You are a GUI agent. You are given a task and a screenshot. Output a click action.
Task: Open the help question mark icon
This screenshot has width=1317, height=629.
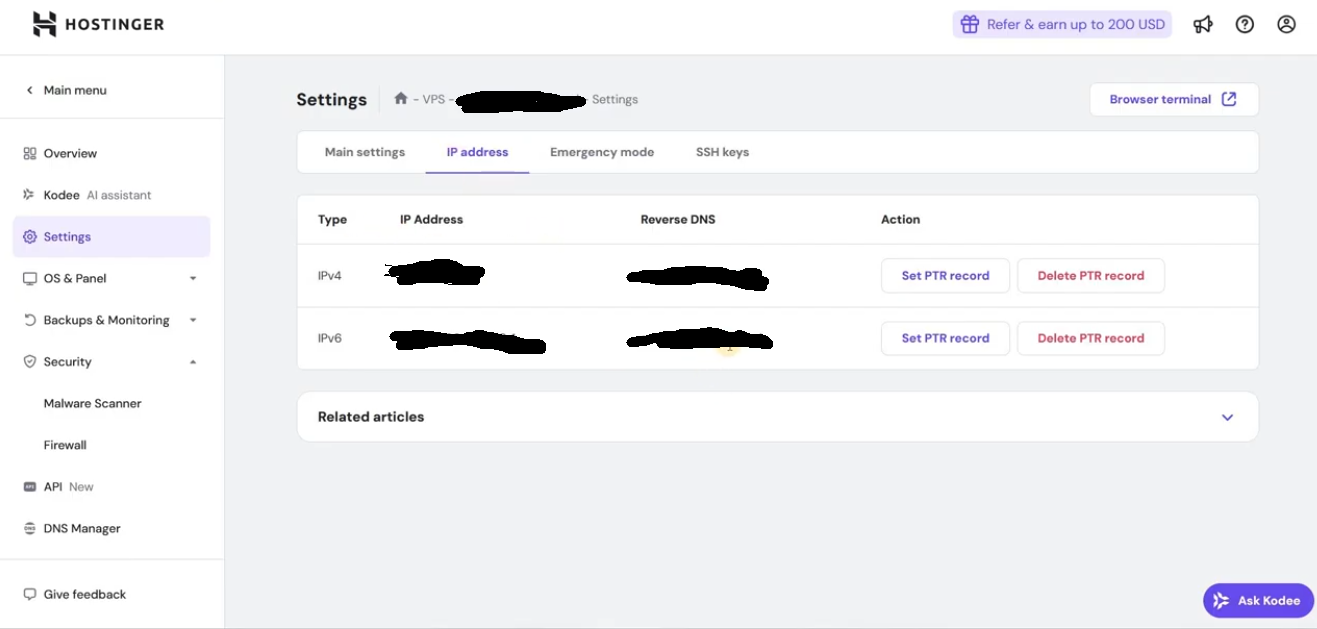click(1245, 25)
